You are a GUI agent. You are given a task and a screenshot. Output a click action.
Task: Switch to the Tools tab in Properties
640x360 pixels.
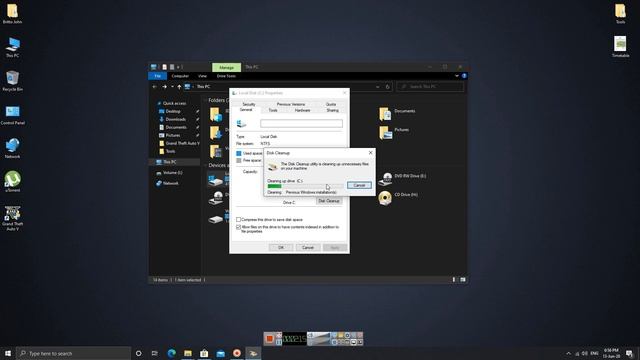tap(273, 110)
